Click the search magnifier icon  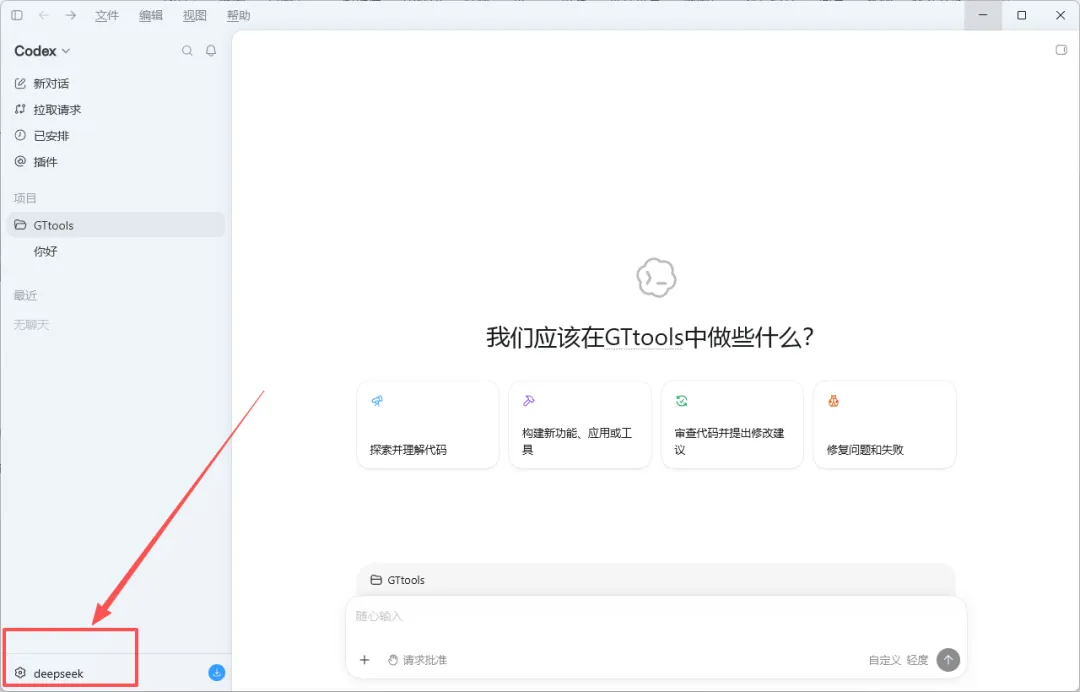click(x=187, y=51)
